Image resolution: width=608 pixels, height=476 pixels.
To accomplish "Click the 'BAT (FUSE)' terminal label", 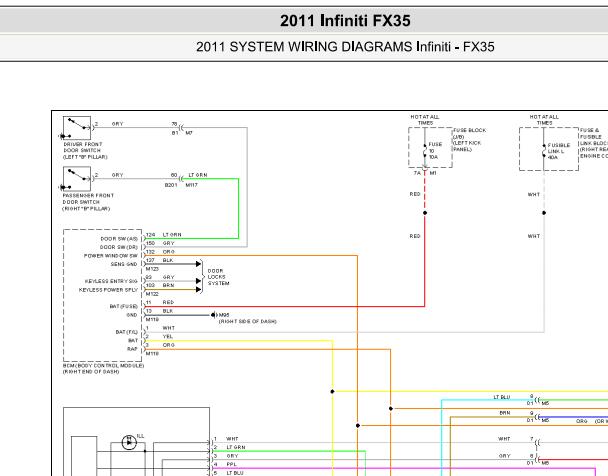I will [124, 307].
